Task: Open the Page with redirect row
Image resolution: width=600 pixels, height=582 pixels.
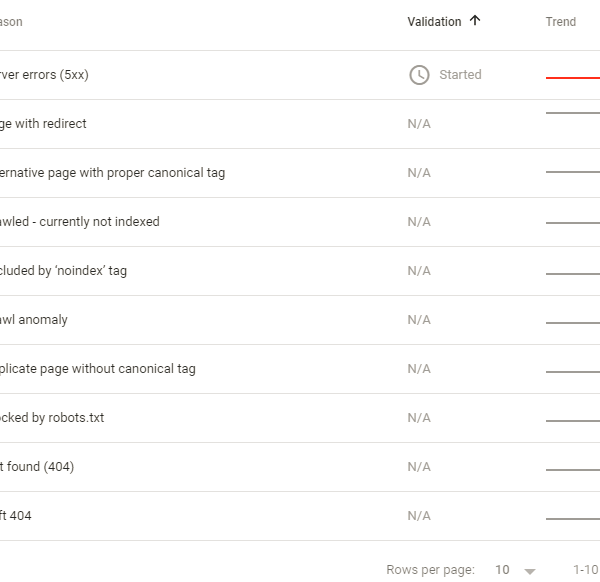Action: point(300,124)
